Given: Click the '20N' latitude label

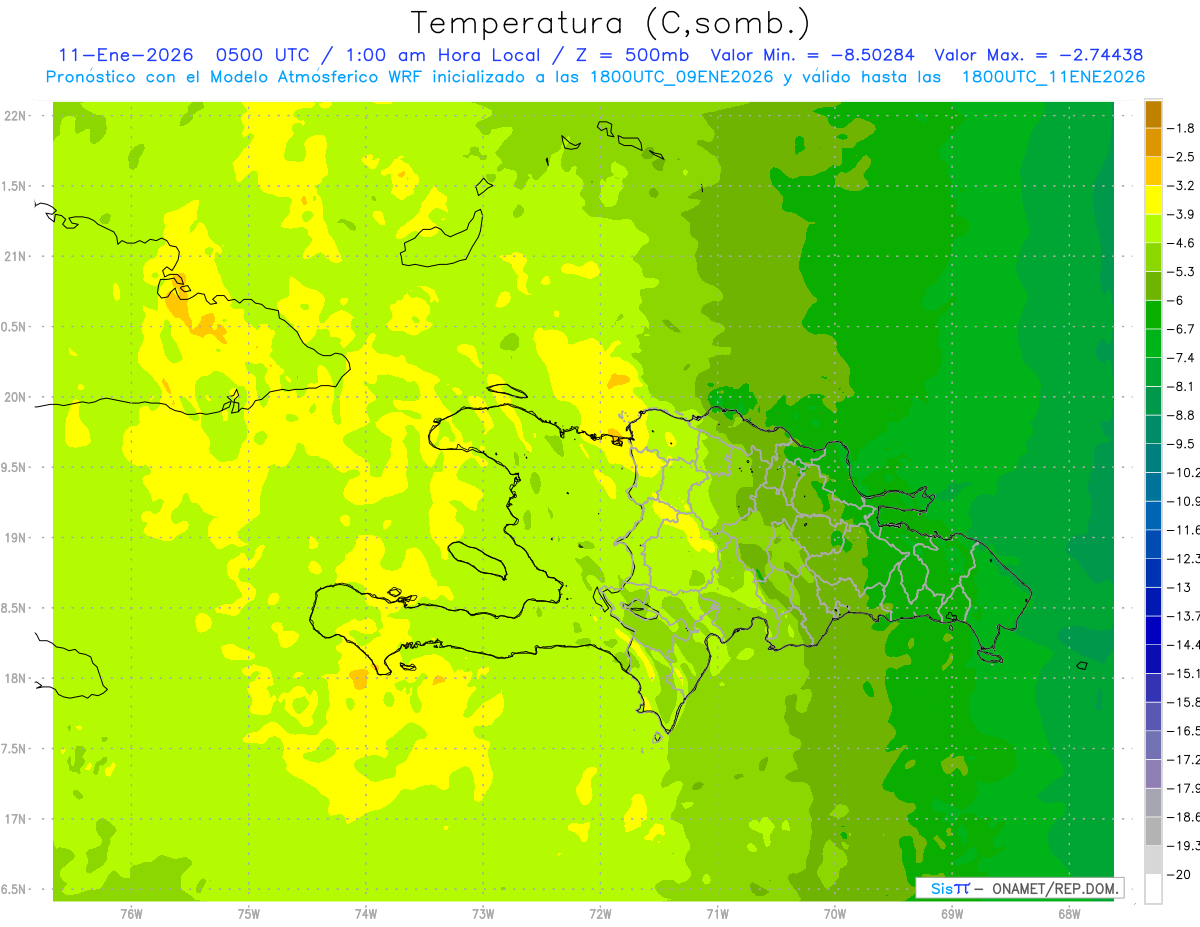Looking at the screenshot, I should [14, 397].
